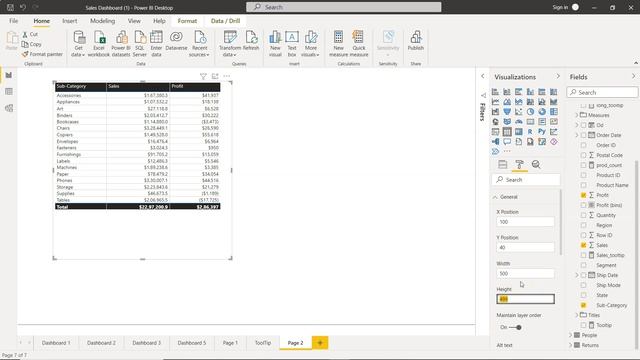The image size is (640, 360).
Task: Collapse the Visualizations pane
Action: [x=558, y=77]
